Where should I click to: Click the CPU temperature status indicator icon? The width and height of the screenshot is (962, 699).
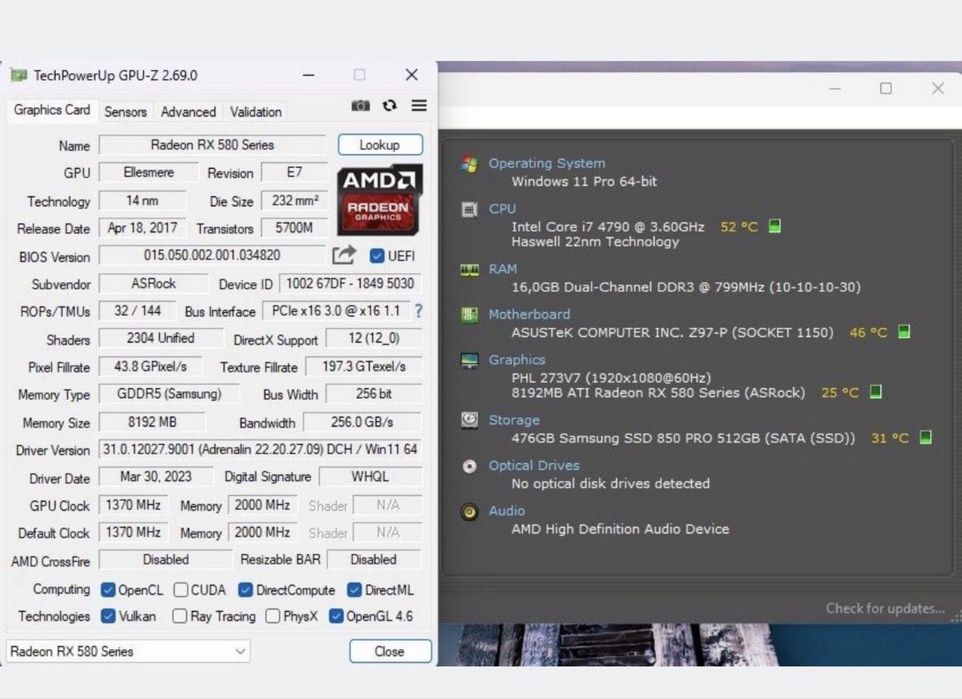[x=775, y=226]
